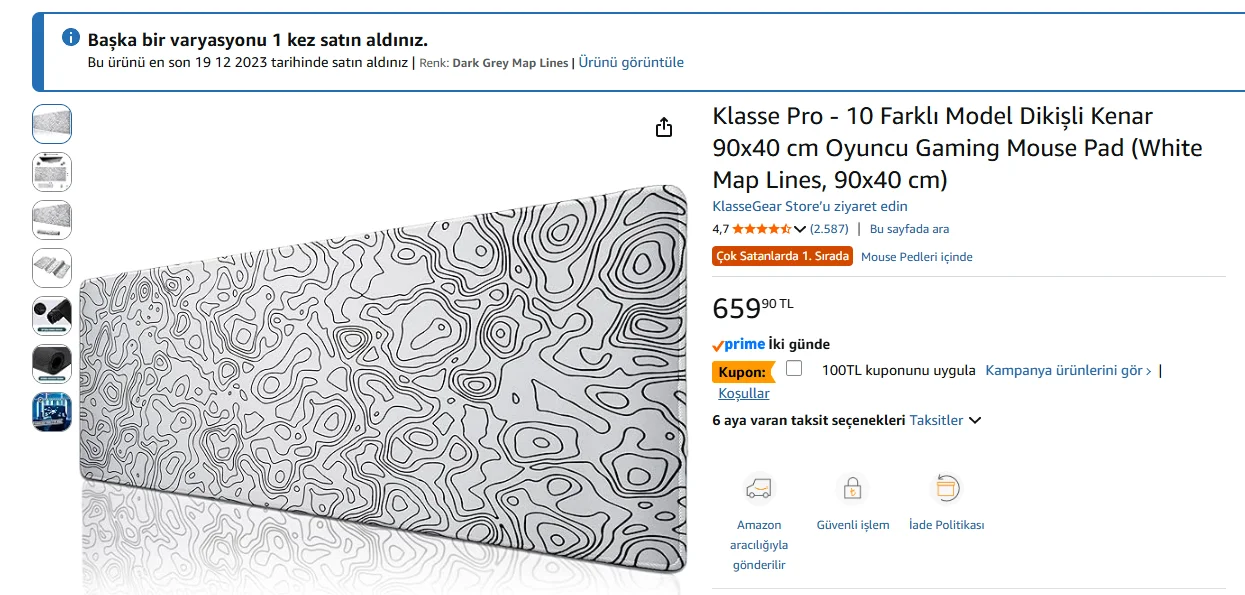The height and width of the screenshot is (595, 1245).
Task: Click the Bu sayfada ara link
Action: point(909,229)
